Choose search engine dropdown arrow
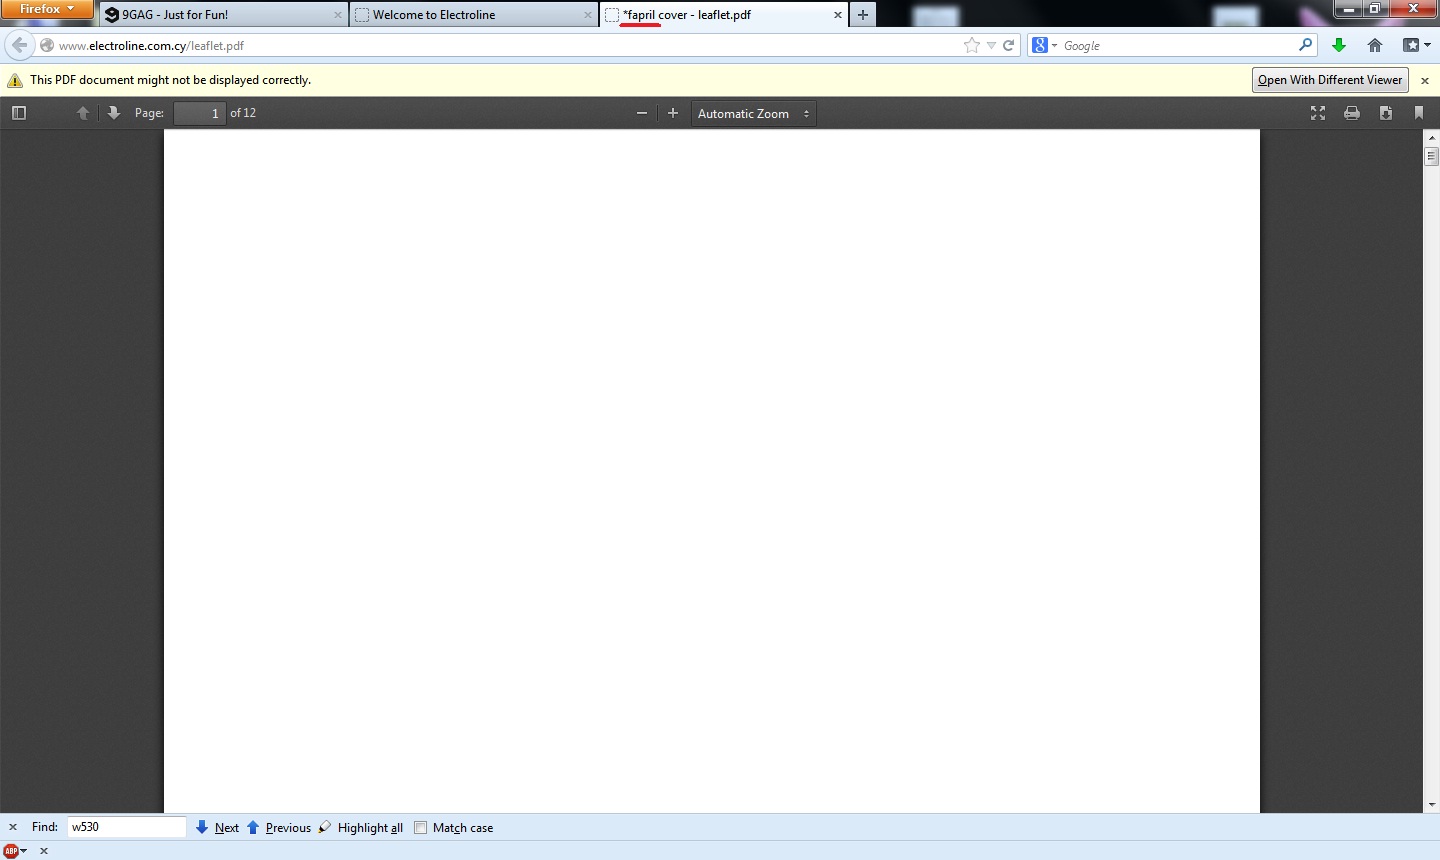The height and width of the screenshot is (860, 1440). pyautogui.click(x=1054, y=45)
